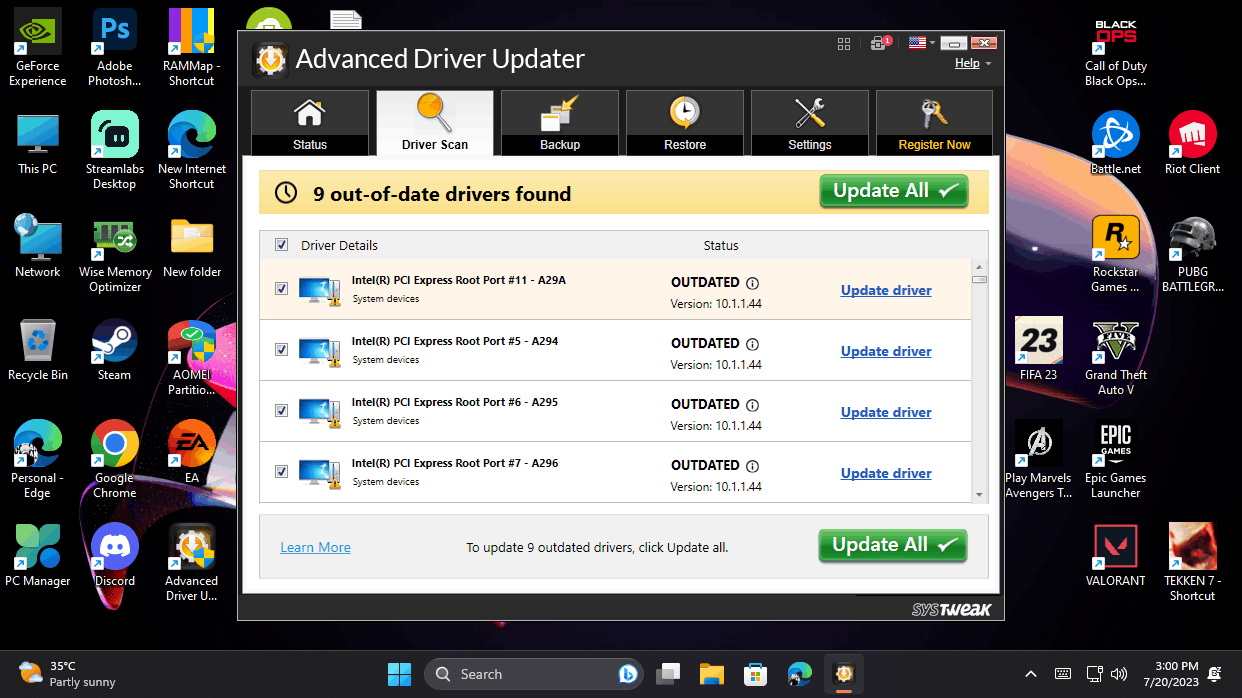
Task: Uncheck the Root Port #7 - A296 driver
Action: click(281, 472)
